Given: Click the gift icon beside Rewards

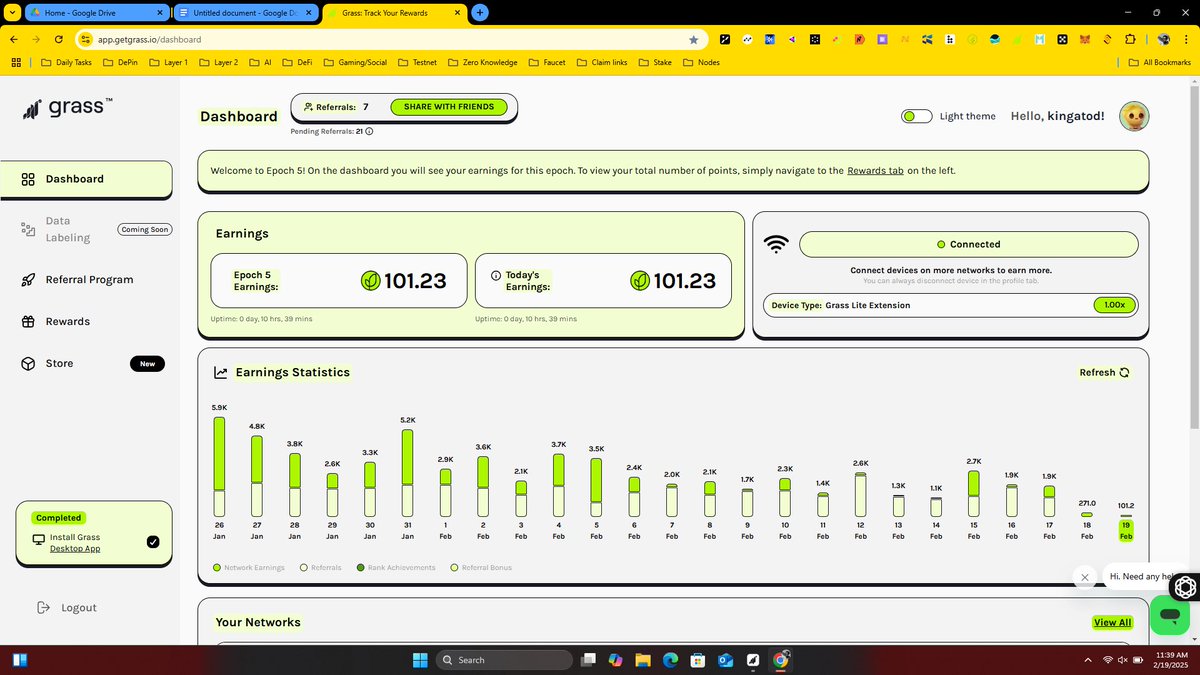Looking at the screenshot, I should tap(28, 322).
